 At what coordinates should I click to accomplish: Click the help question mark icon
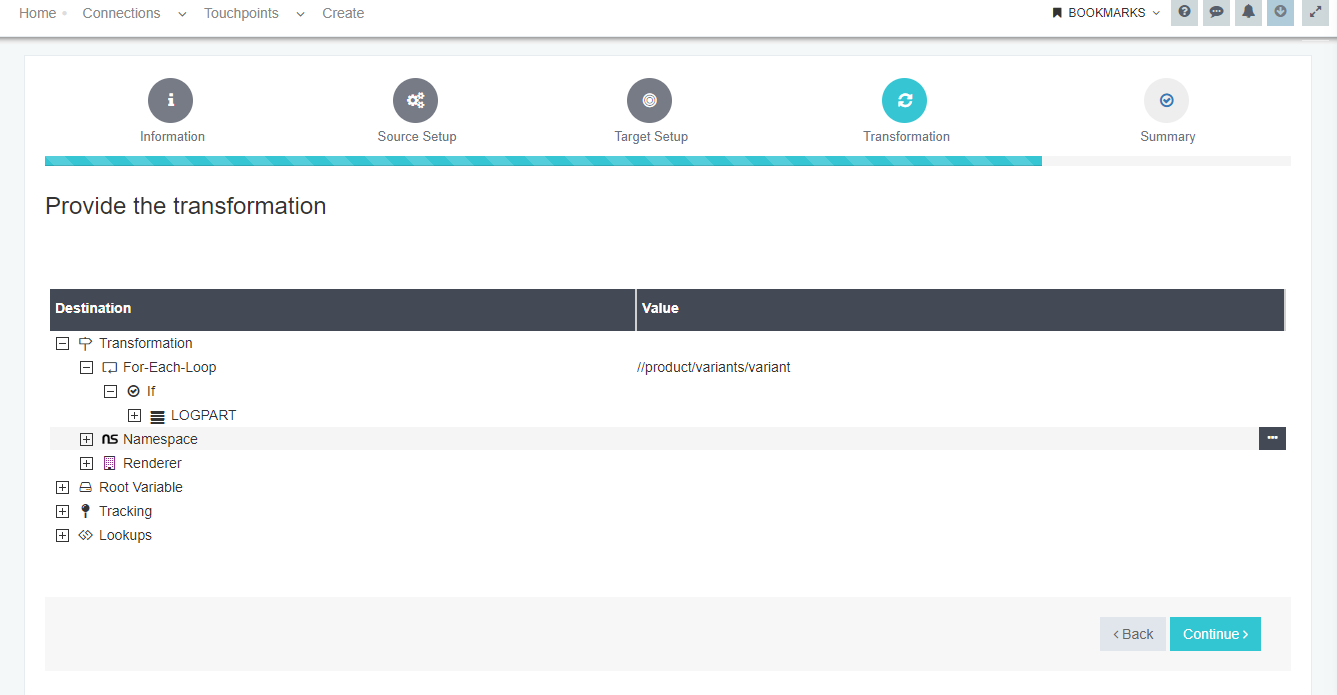(x=1184, y=13)
